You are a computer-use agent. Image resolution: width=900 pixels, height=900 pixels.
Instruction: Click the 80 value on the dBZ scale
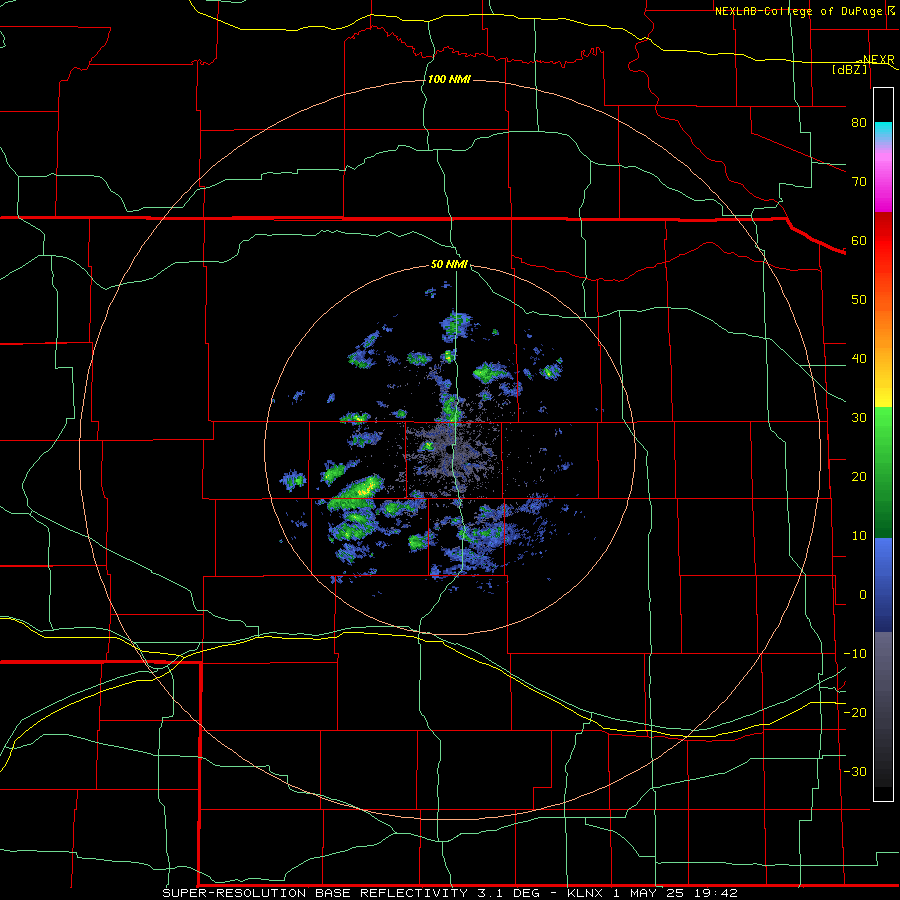point(859,123)
